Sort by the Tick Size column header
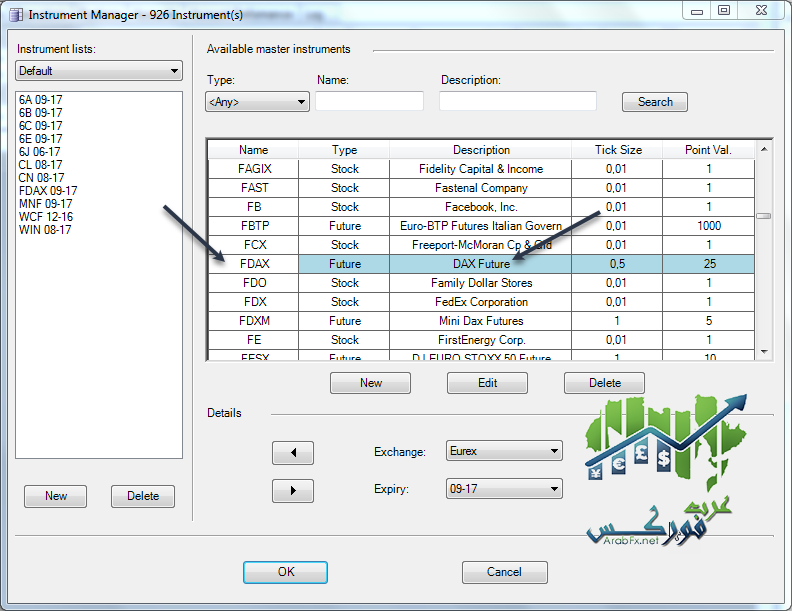Screen dimensions: 792x611 (x=617, y=150)
